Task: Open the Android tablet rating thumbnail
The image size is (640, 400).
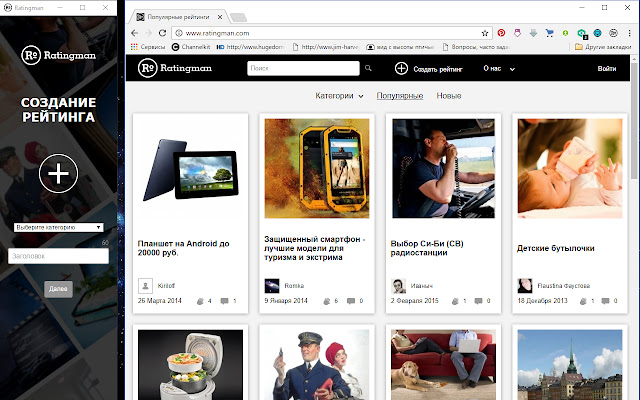Action: [190, 169]
